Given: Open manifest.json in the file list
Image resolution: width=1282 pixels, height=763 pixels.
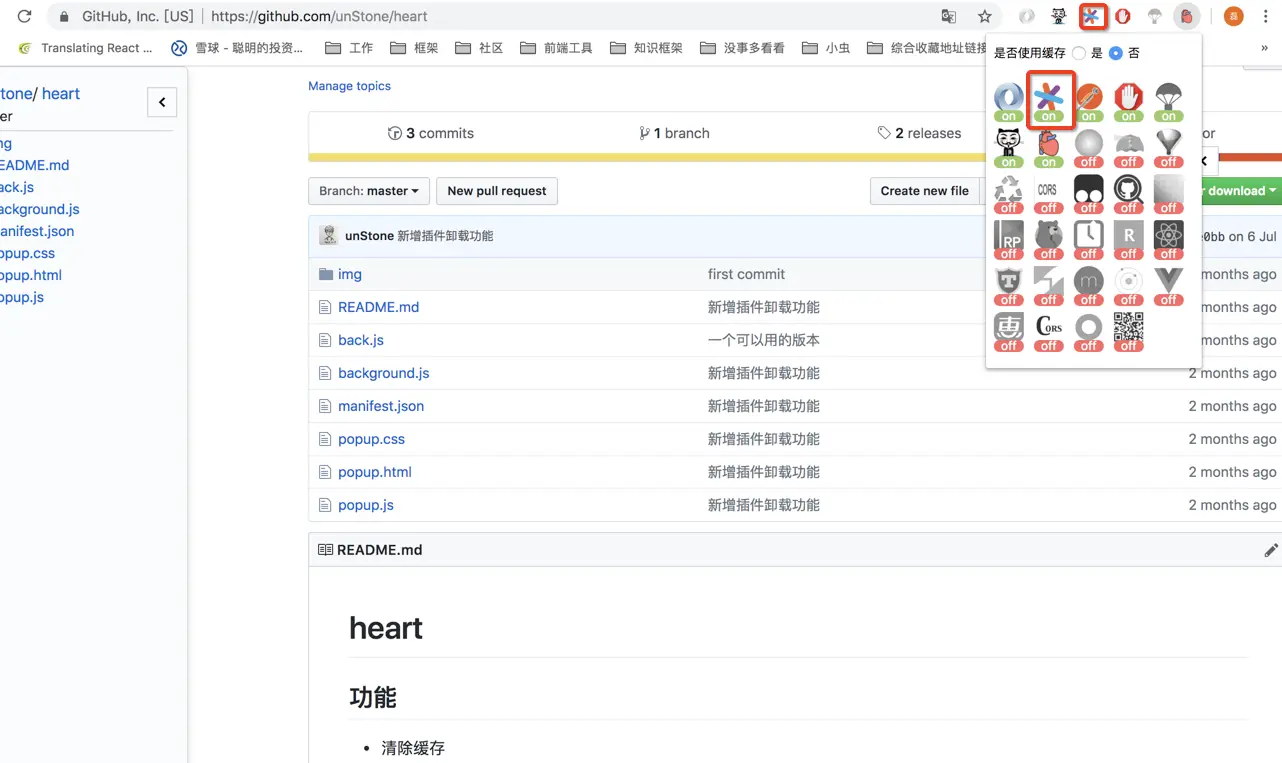Looking at the screenshot, I should [381, 406].
